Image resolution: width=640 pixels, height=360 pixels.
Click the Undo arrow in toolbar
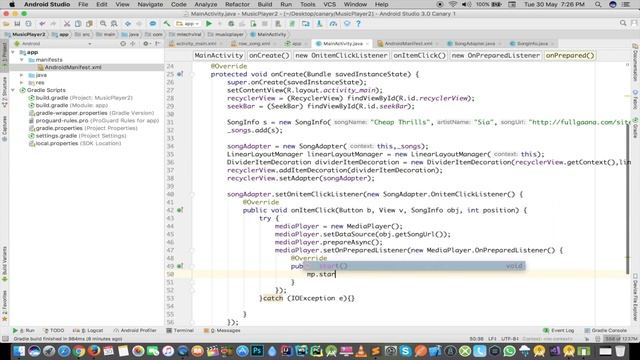(x=42, y=24)
